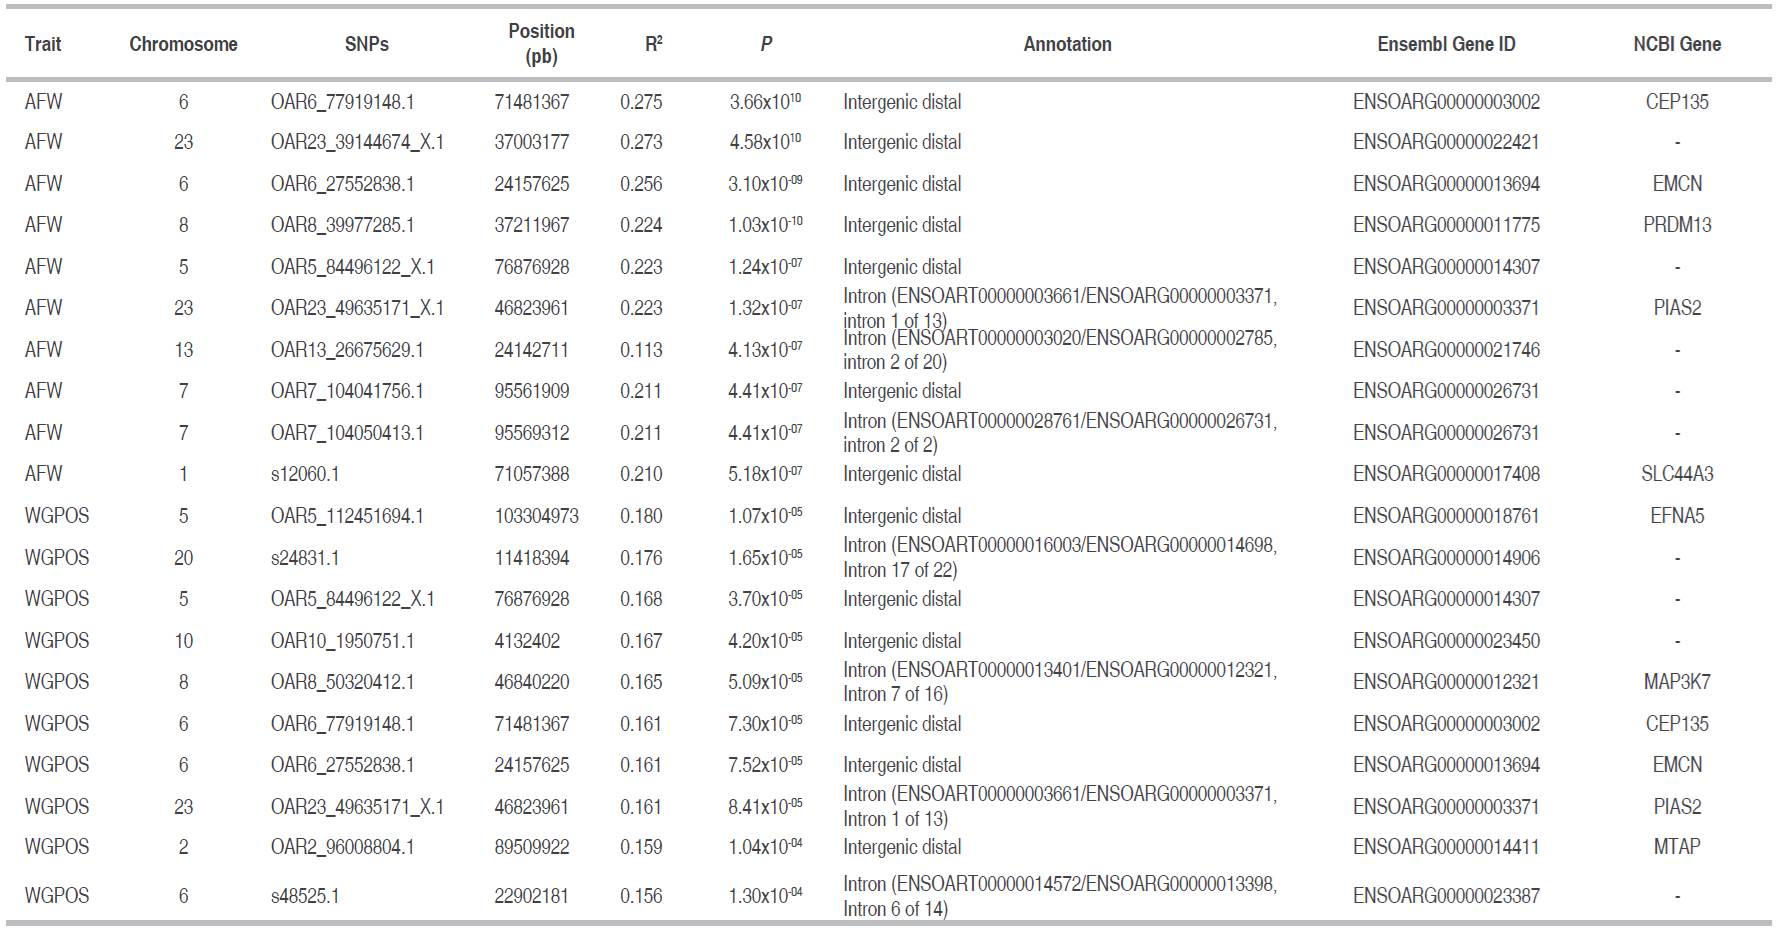Click the Annotation column header

(1067, 44)
